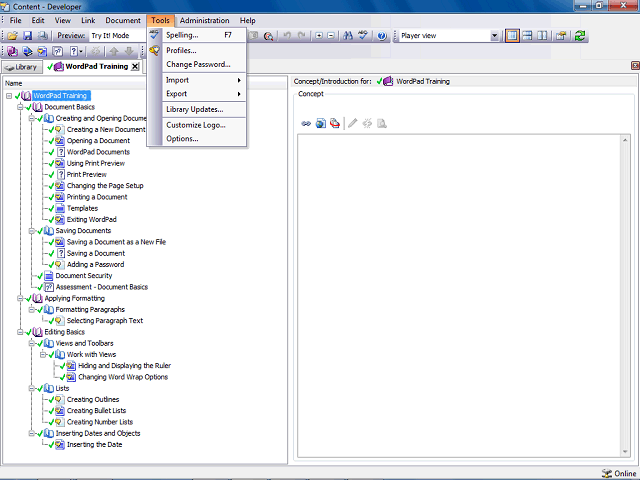Collapse the Work with Views section
The height and width of the screenshot is (480, 640).
(43, 355)
